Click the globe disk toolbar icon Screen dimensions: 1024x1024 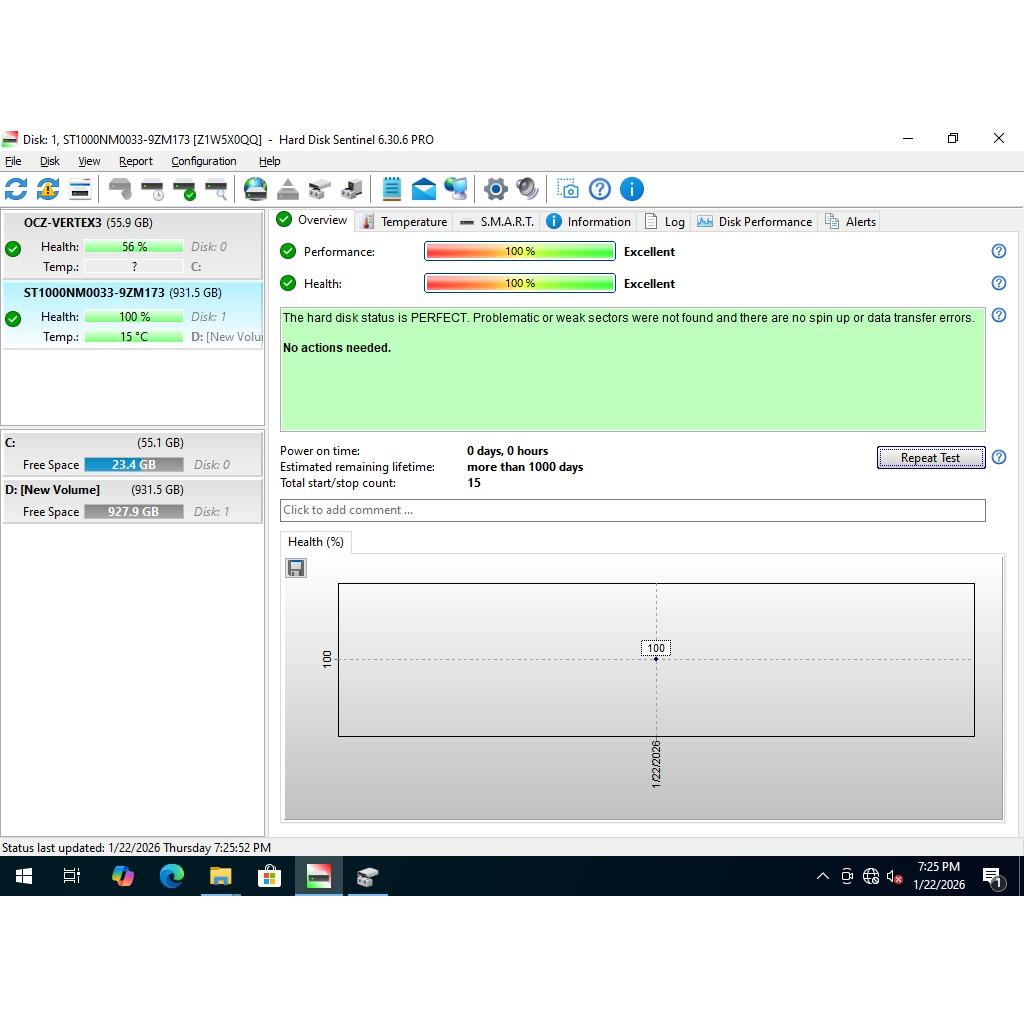pyautogui.click(x=256, y=189)
